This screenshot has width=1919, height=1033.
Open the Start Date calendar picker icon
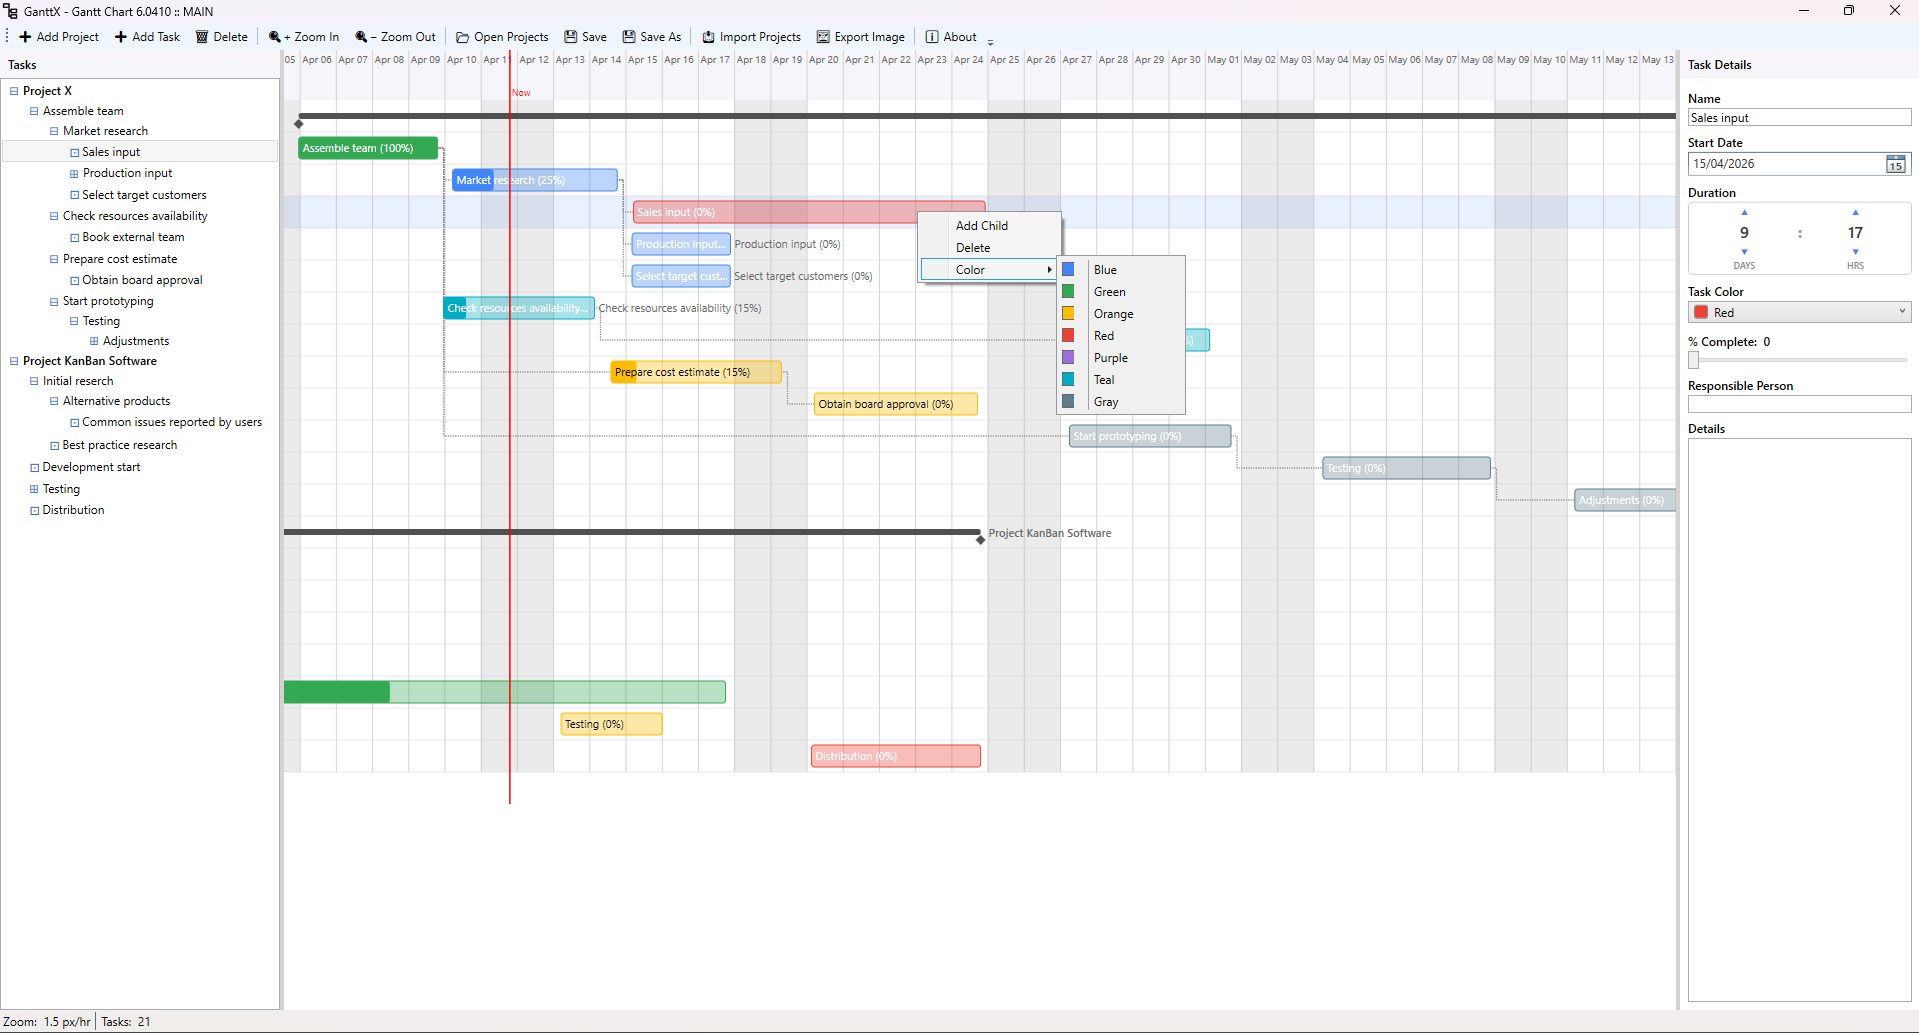click(x=1896, y=164)
